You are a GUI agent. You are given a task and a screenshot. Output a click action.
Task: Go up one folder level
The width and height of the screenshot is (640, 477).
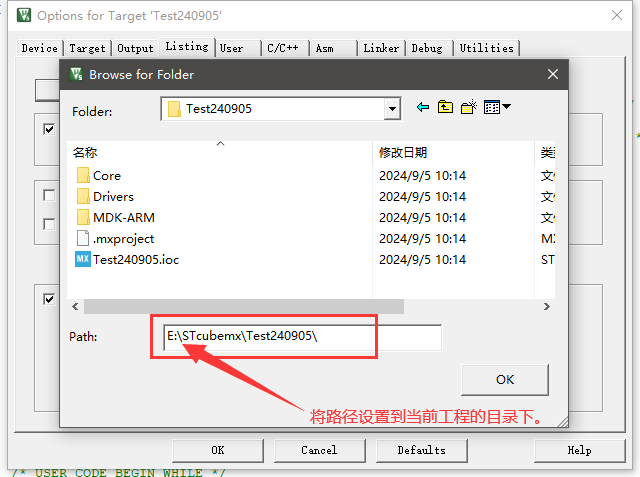pyautogui.click(x=445, y=108)
